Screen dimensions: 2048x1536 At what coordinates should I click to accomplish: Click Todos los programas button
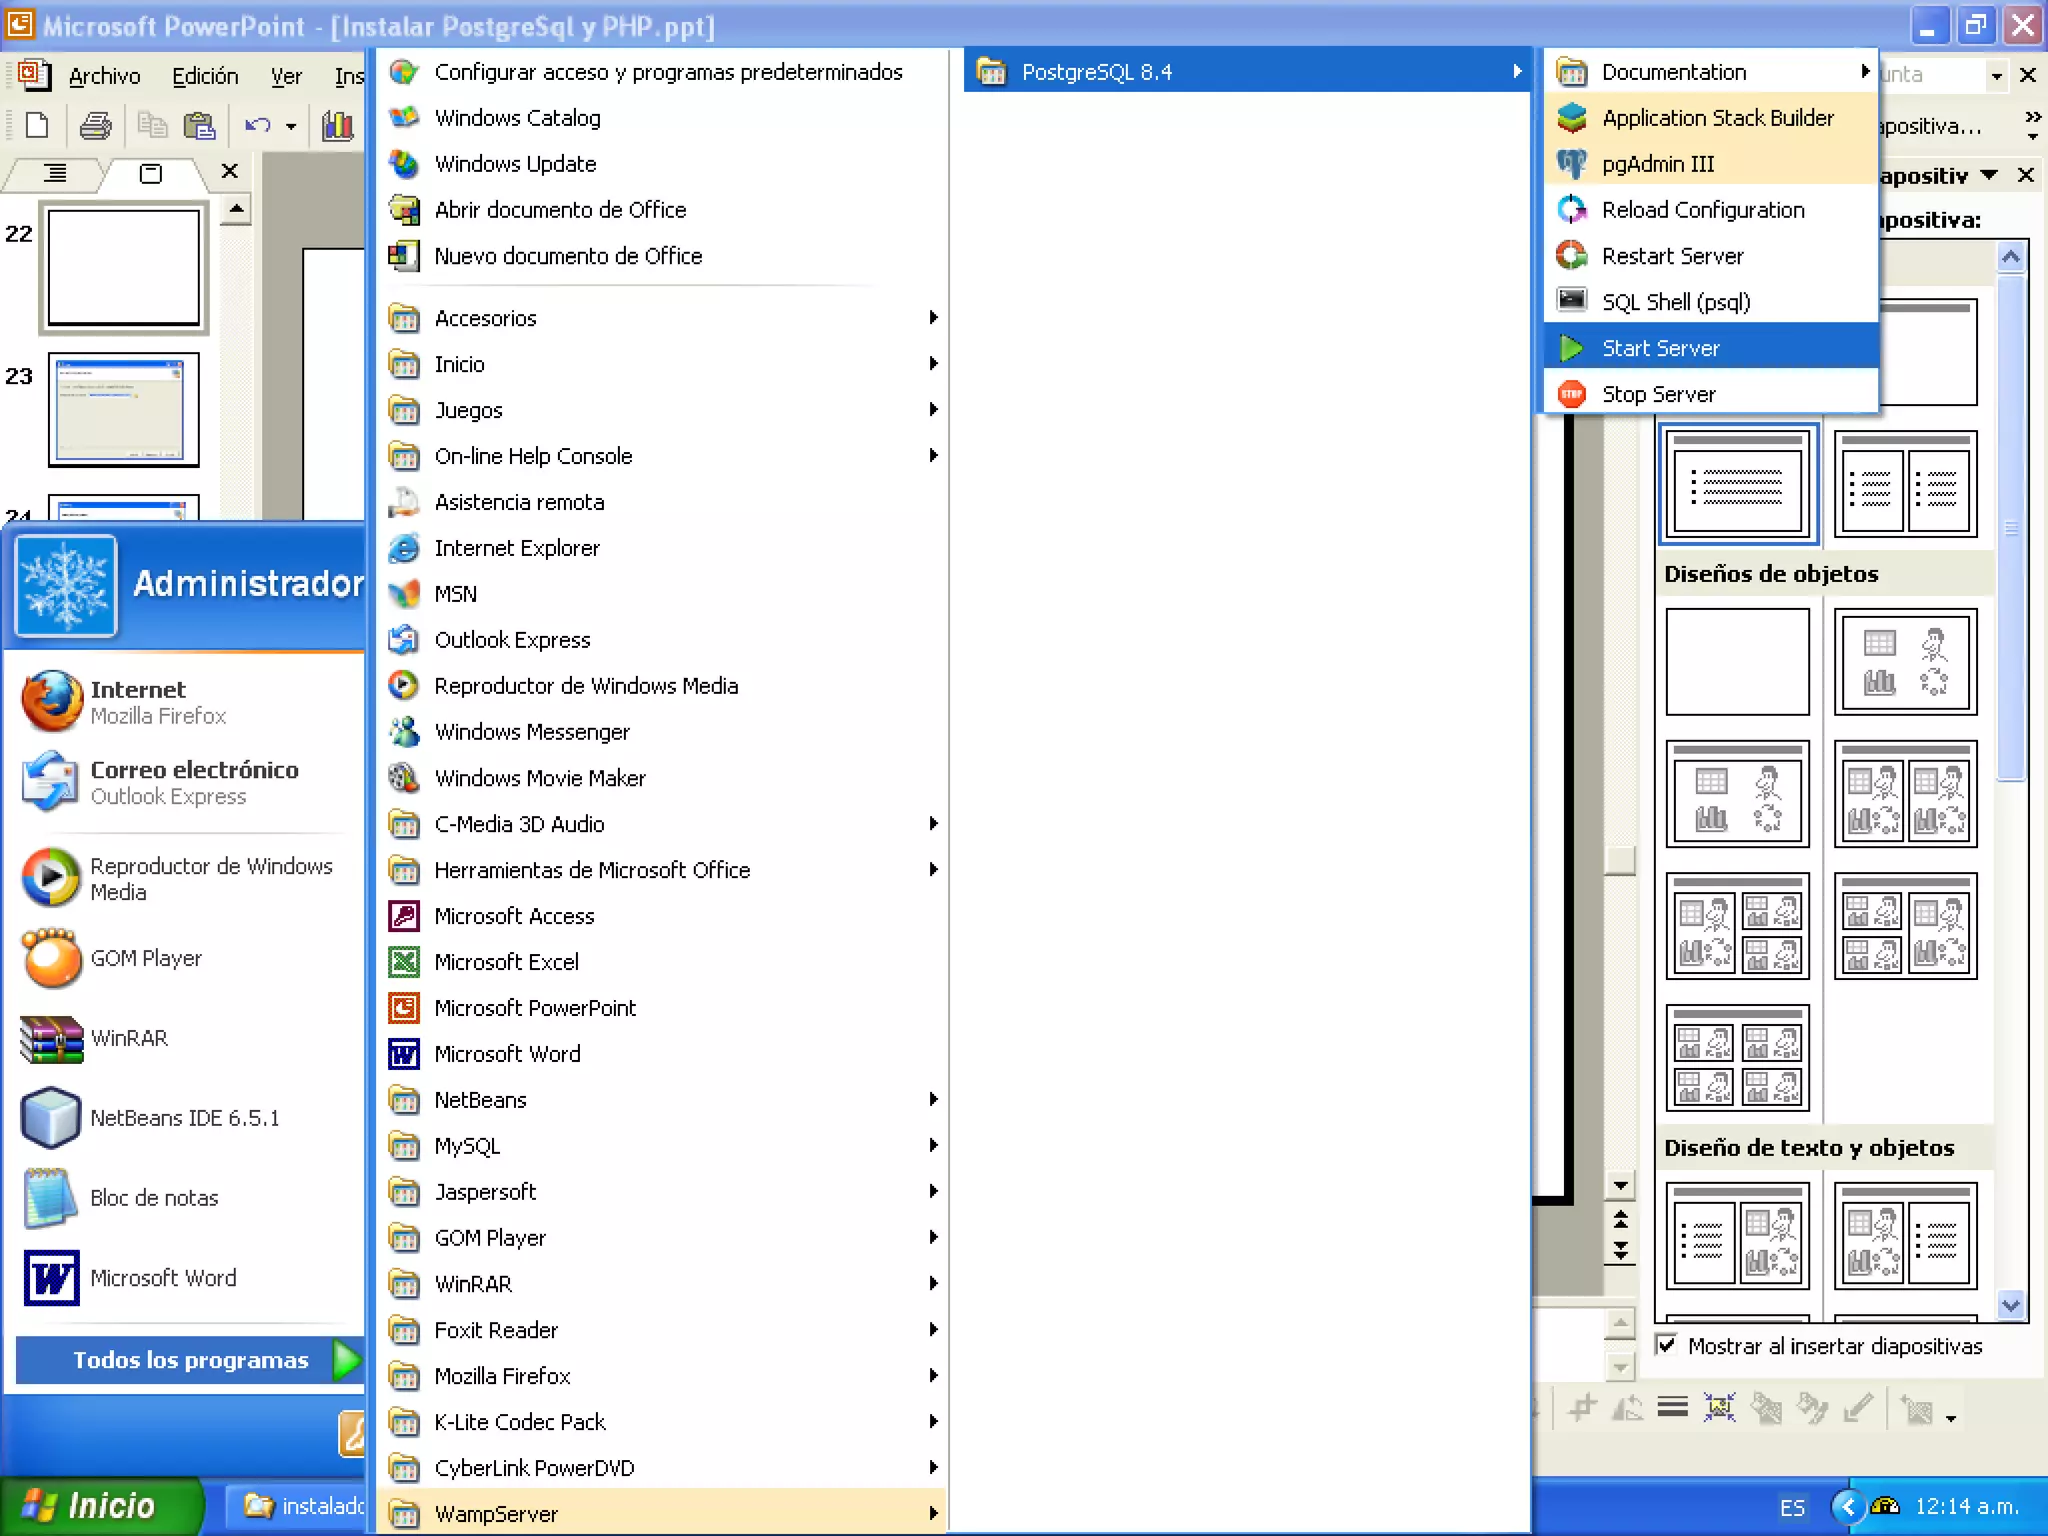[190, 1360]
